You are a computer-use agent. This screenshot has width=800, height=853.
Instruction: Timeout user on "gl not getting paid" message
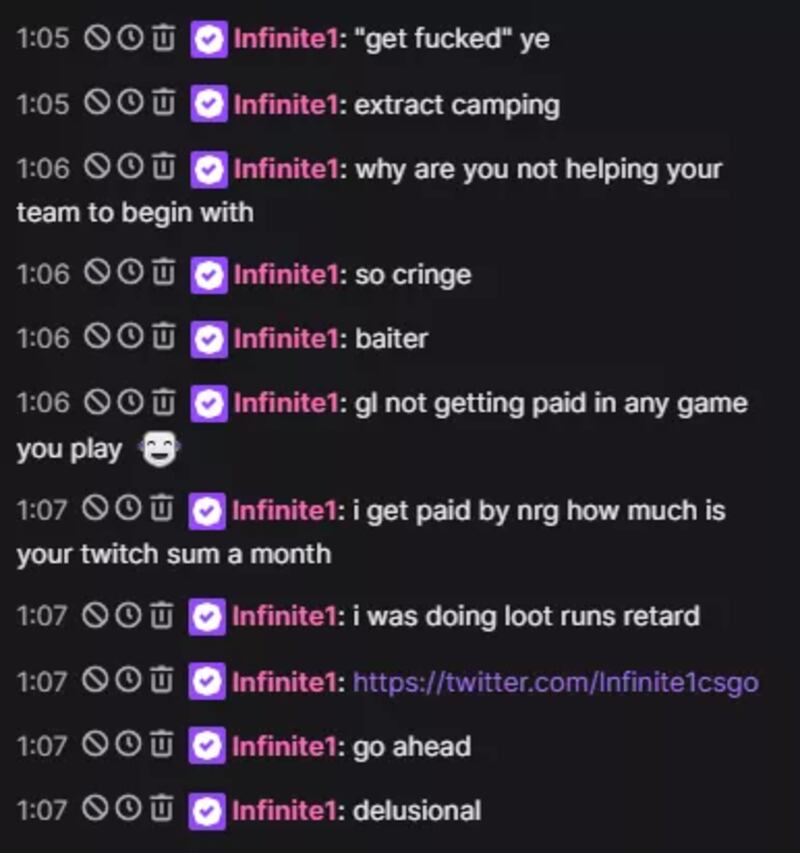[130, 402]
